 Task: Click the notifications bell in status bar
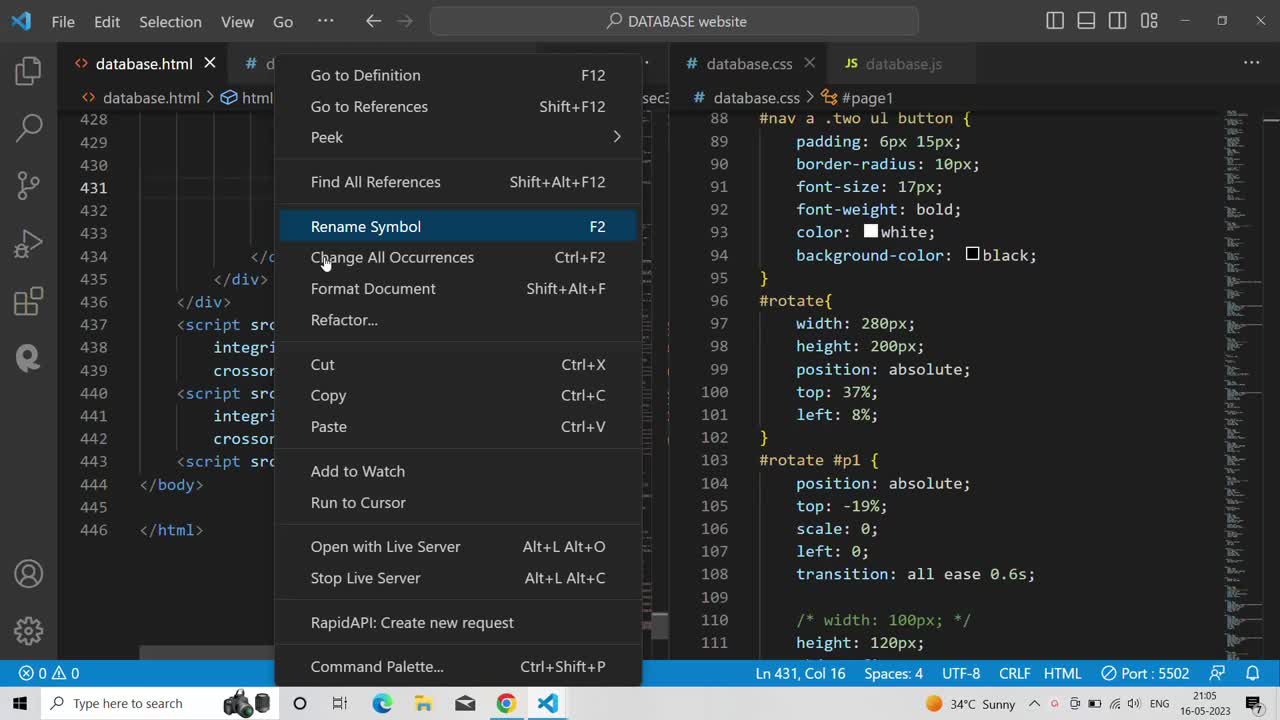point(1253,673)
